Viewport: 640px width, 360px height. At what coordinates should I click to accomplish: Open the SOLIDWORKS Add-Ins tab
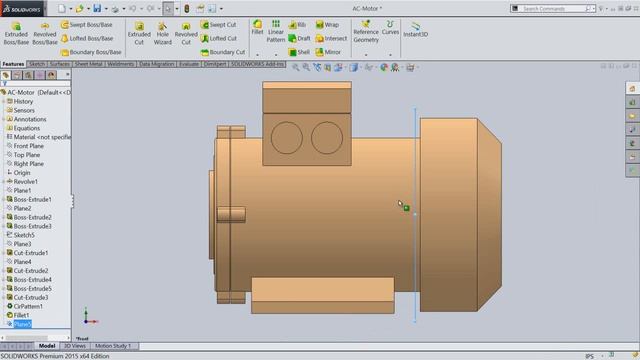(257, 64)
